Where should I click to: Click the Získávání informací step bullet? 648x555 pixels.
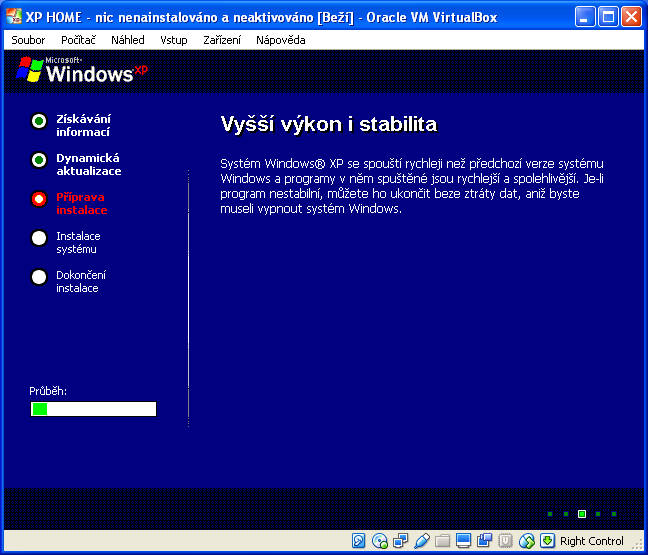[x=39, y=121]
